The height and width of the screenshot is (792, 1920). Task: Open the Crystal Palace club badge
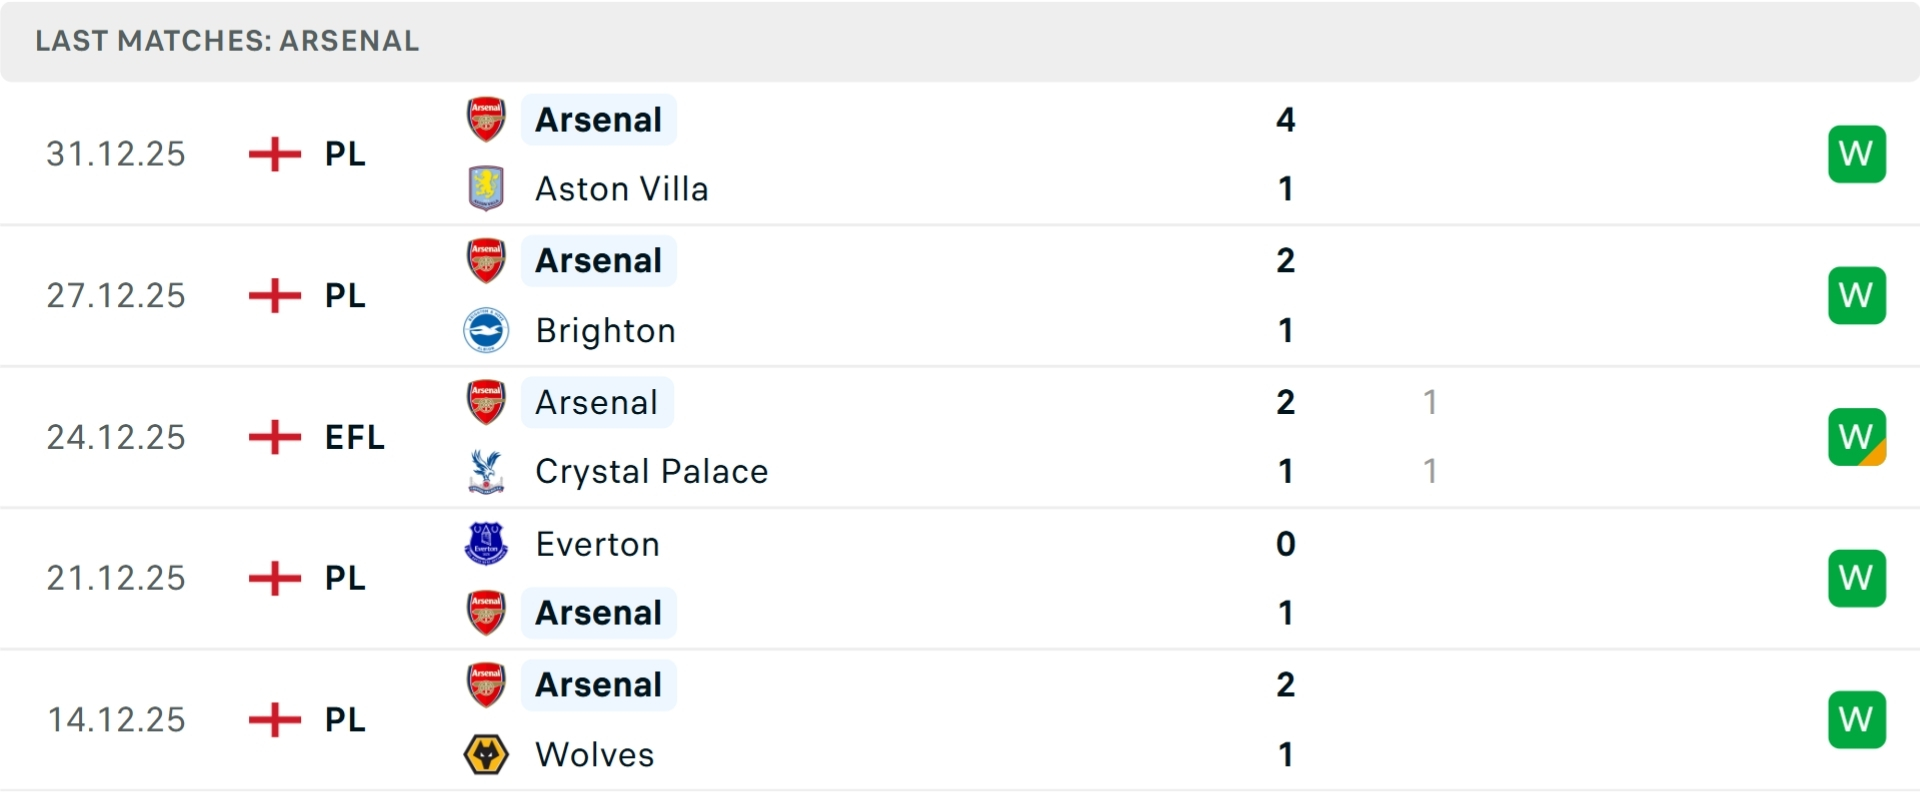pos(486,471)
